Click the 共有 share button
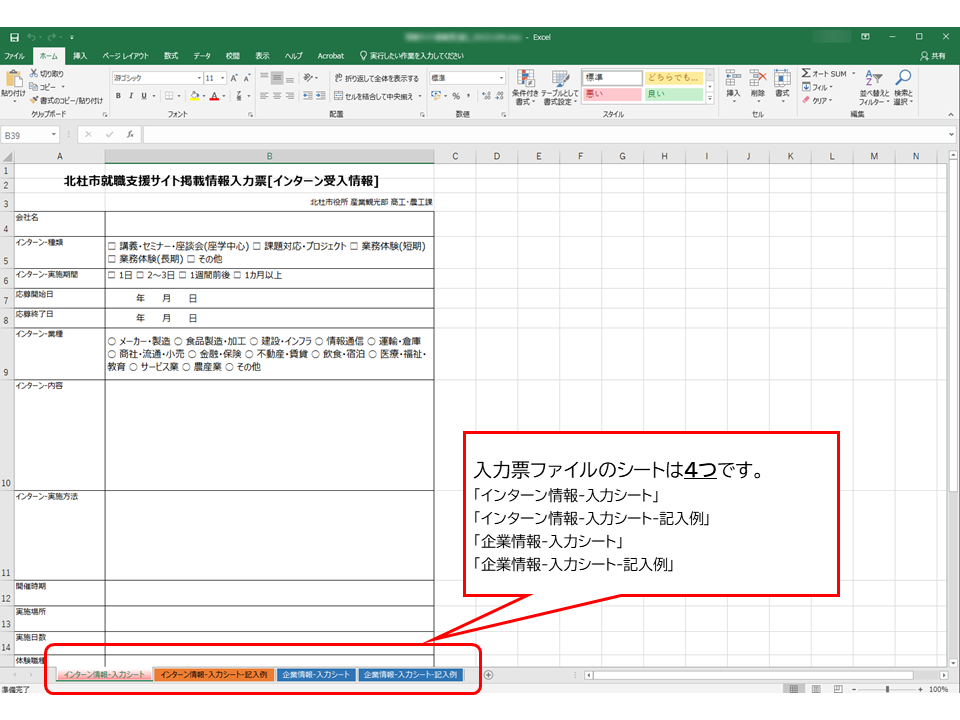The height and width of the screenshot is (720, 960). coord(933,56)
